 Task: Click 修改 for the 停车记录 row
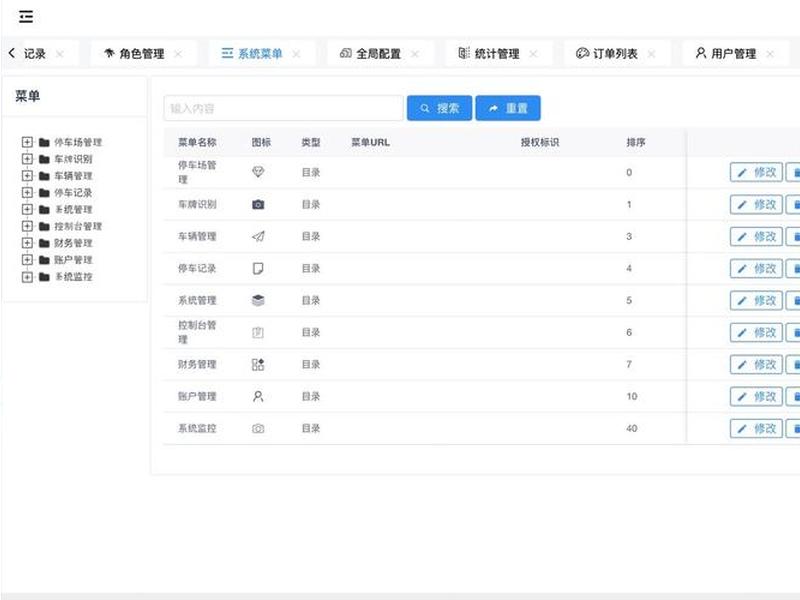click(756, 268)
